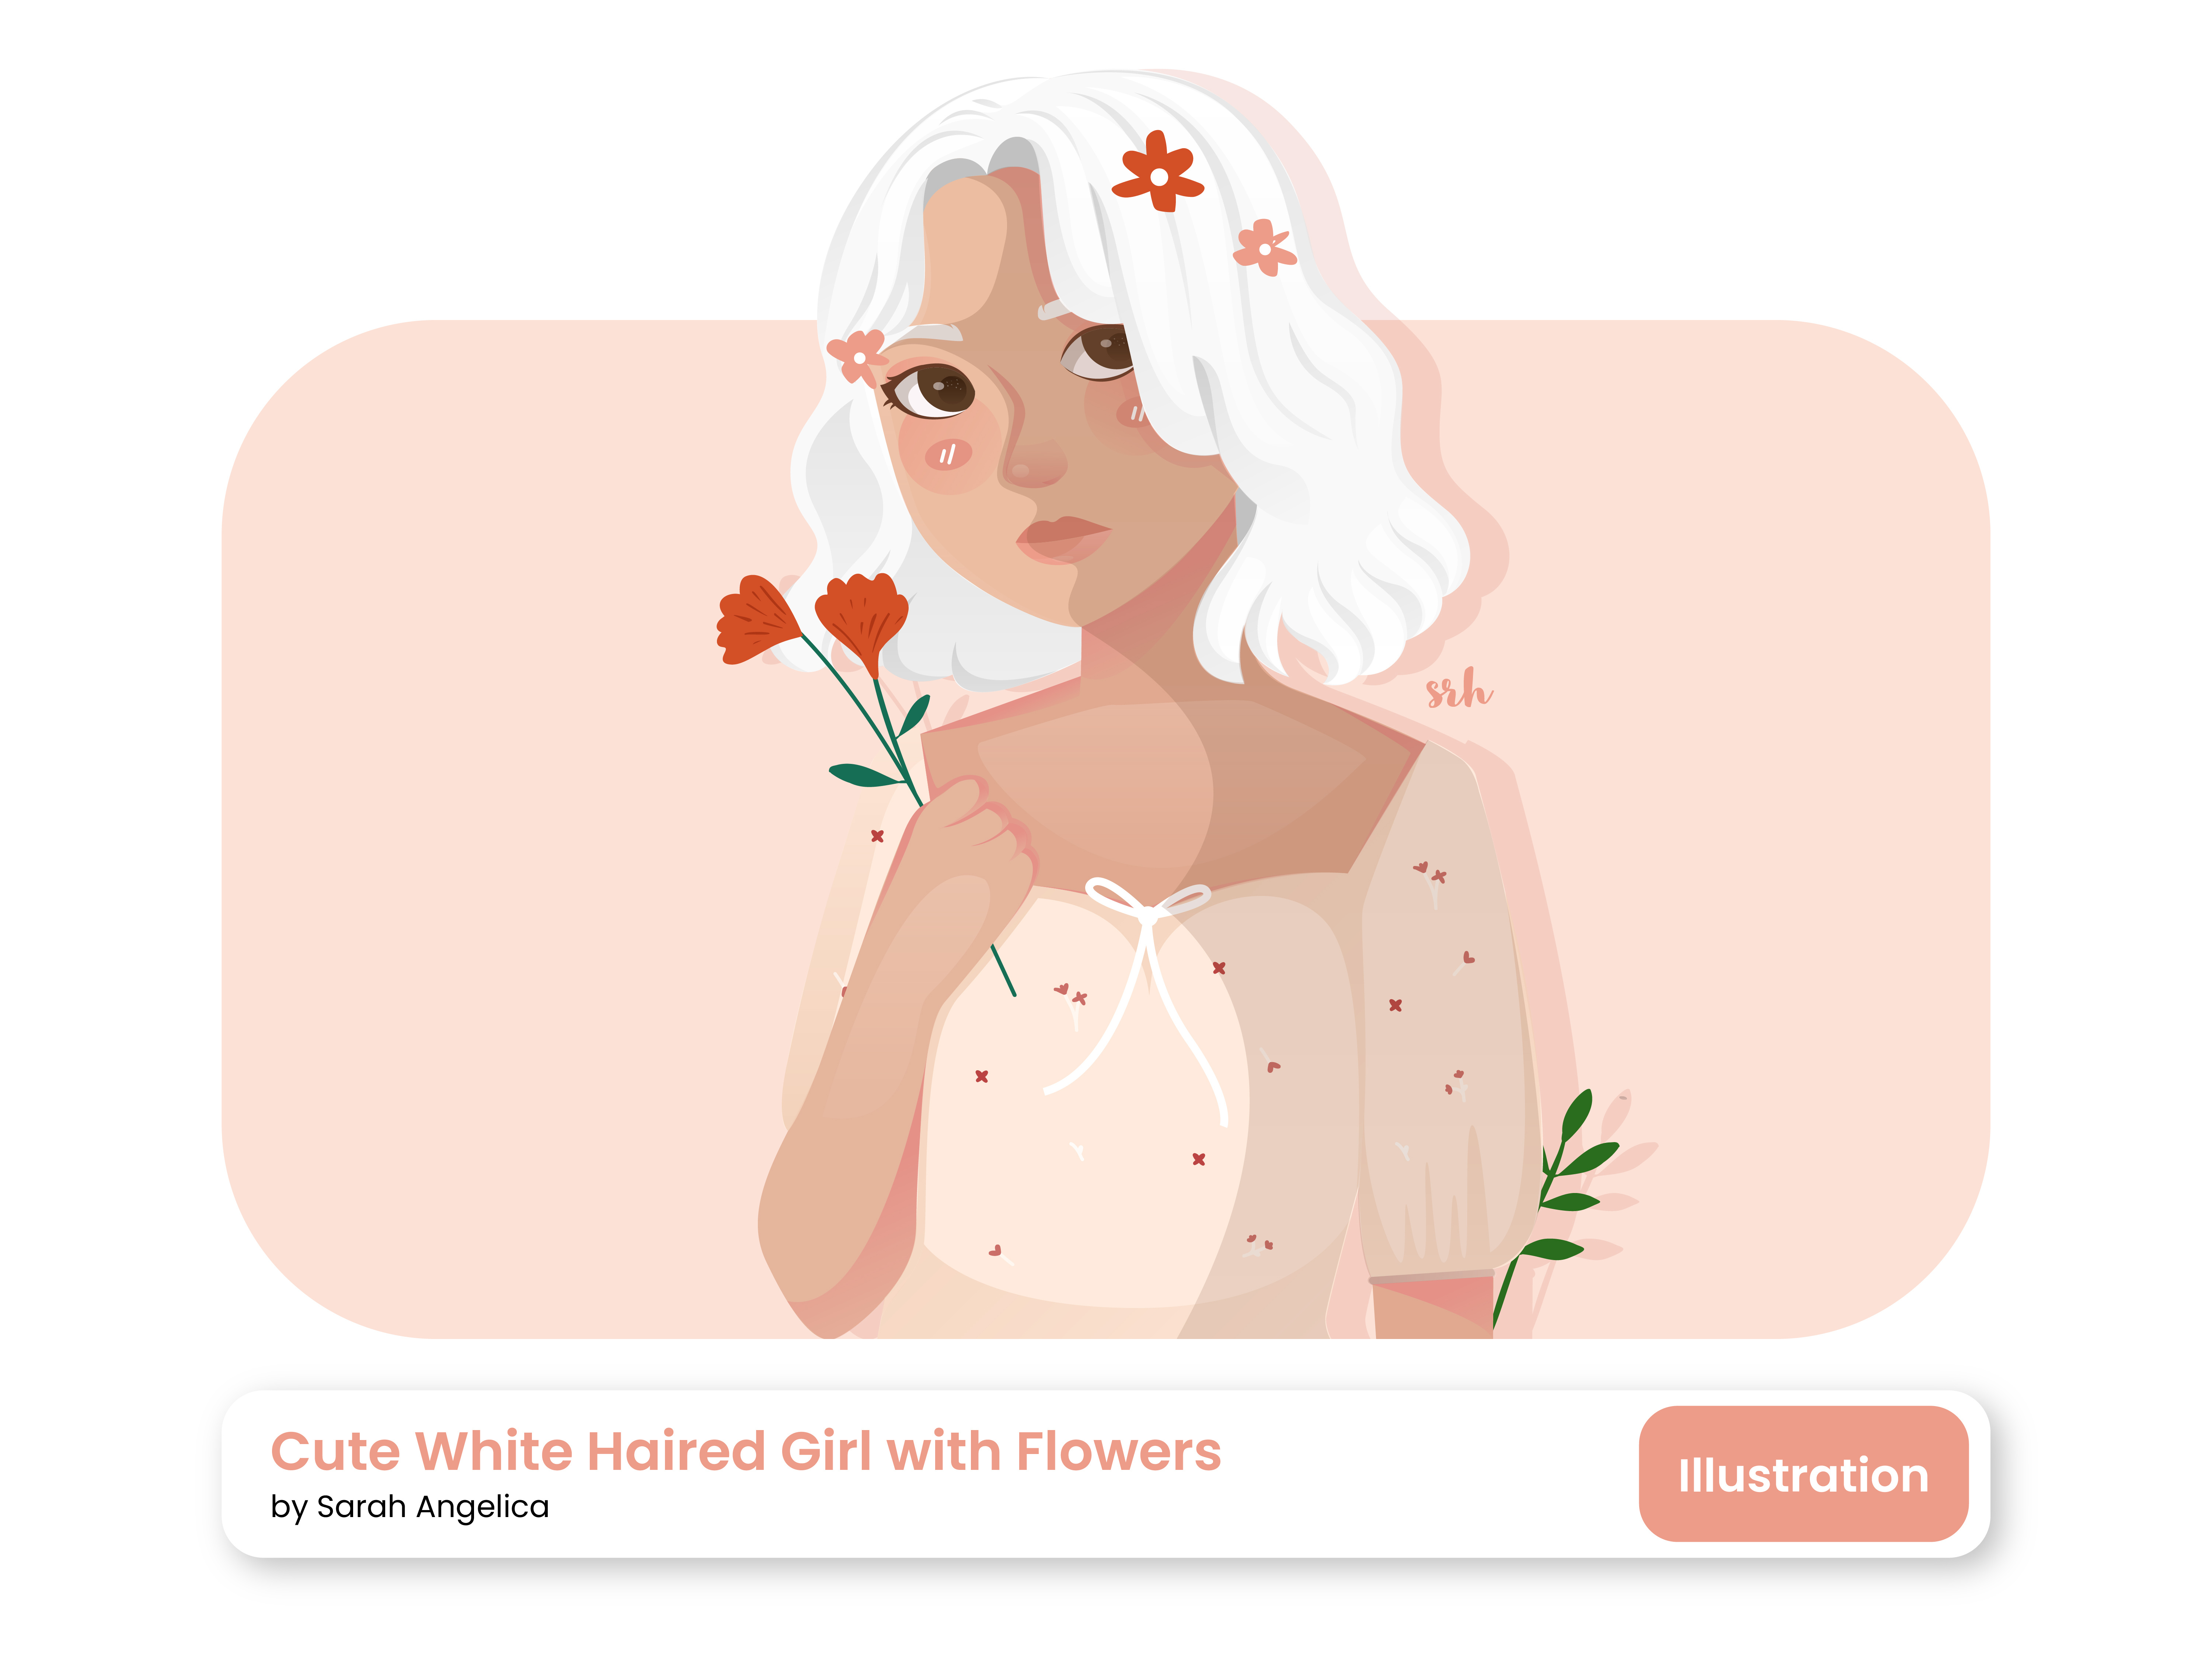2212x1659 pixels.
Task: Select the author name by Sarah Angelica
Action: point(410,1506)
